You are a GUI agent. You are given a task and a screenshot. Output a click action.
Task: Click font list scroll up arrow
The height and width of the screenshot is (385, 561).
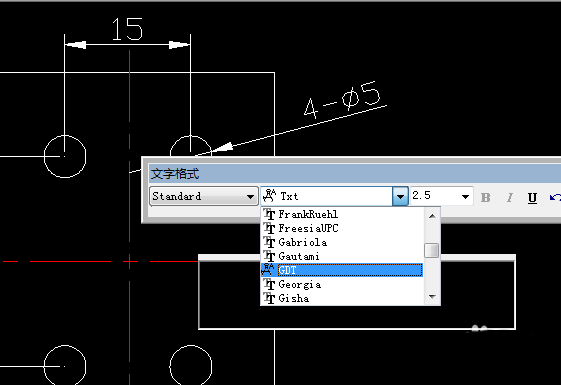click(432, 216)
